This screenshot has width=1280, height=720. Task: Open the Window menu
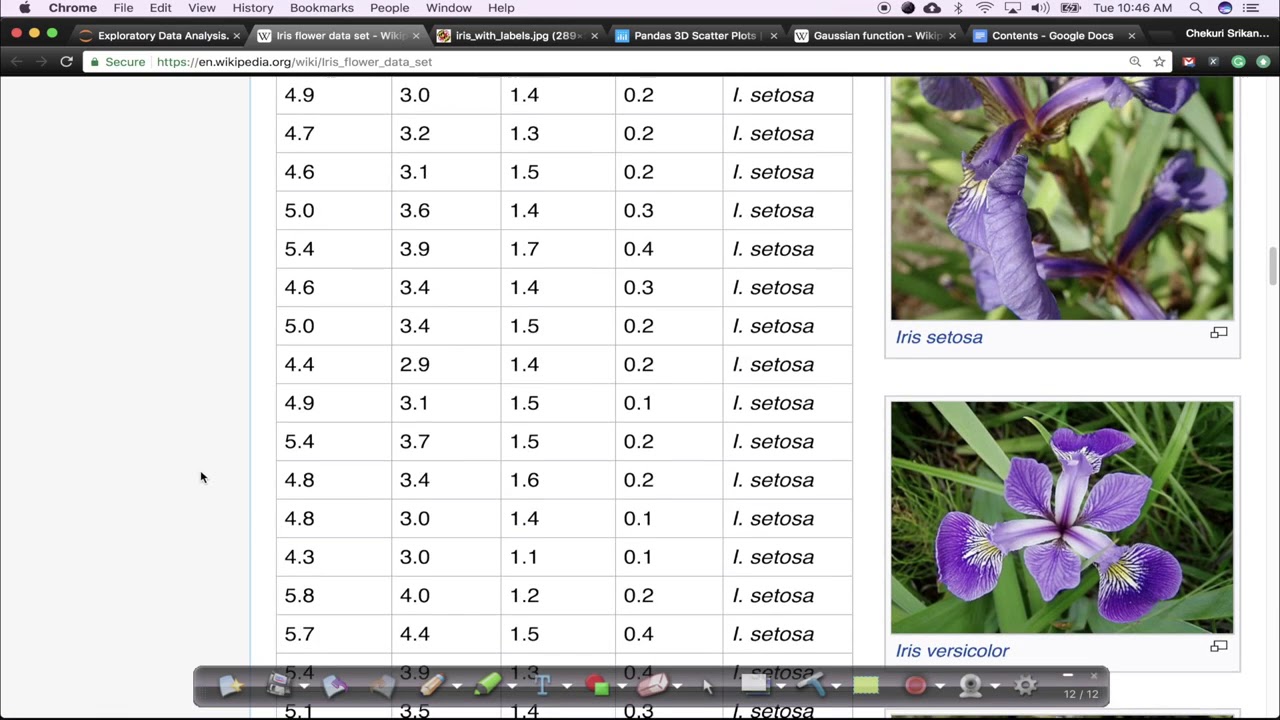pos(449,8)
